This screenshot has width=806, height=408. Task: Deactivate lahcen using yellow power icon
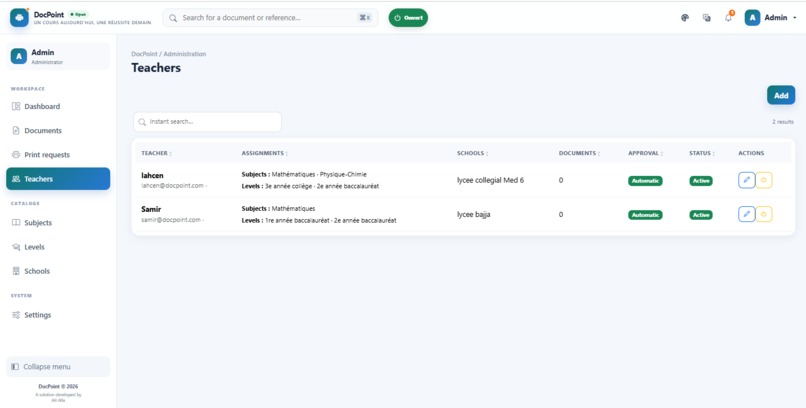(764, 180)
